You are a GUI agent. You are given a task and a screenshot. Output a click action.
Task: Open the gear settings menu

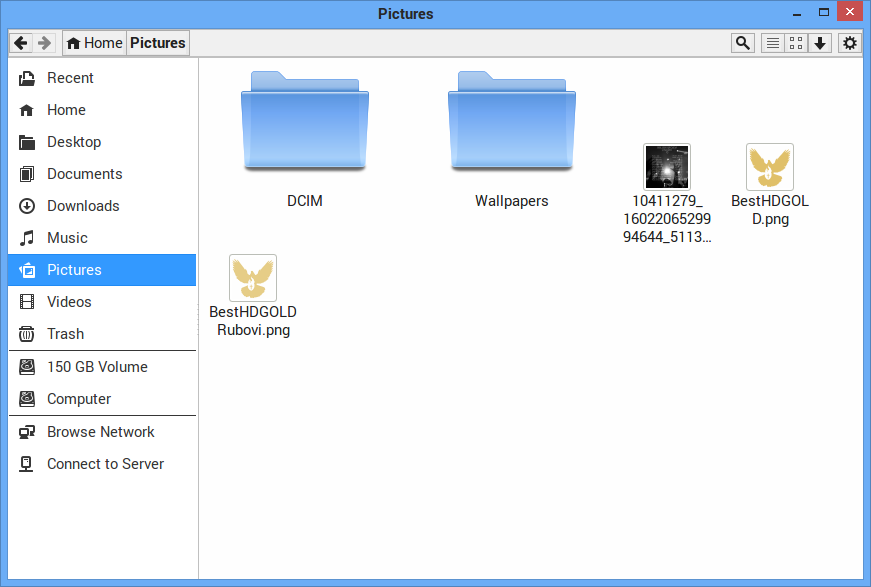point(849,43)
